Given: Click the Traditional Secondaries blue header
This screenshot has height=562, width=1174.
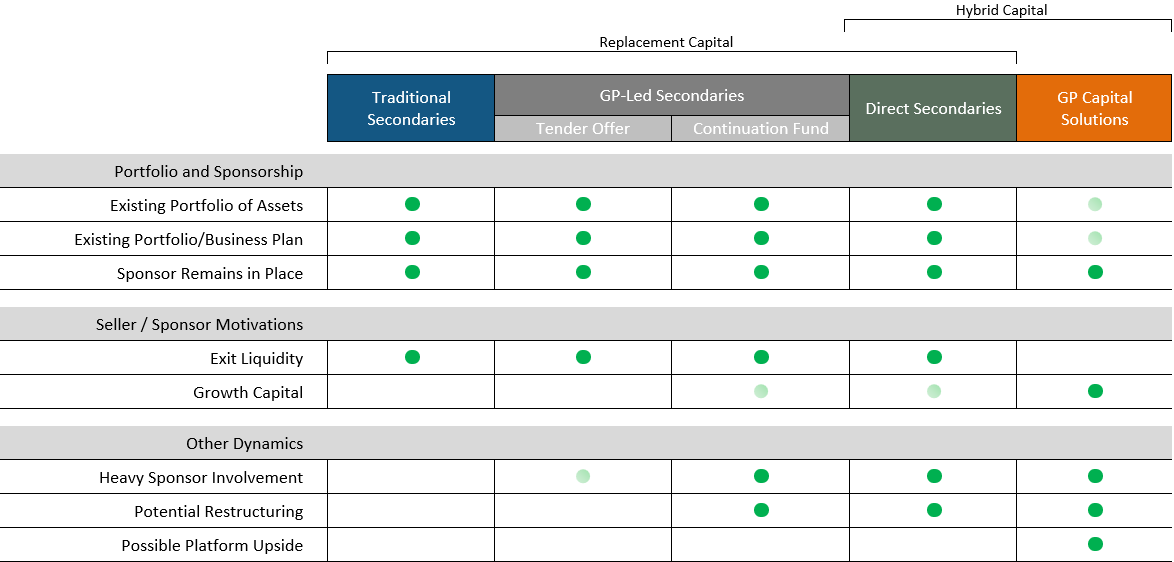Looking at the screenshot, I should [411, 108].
